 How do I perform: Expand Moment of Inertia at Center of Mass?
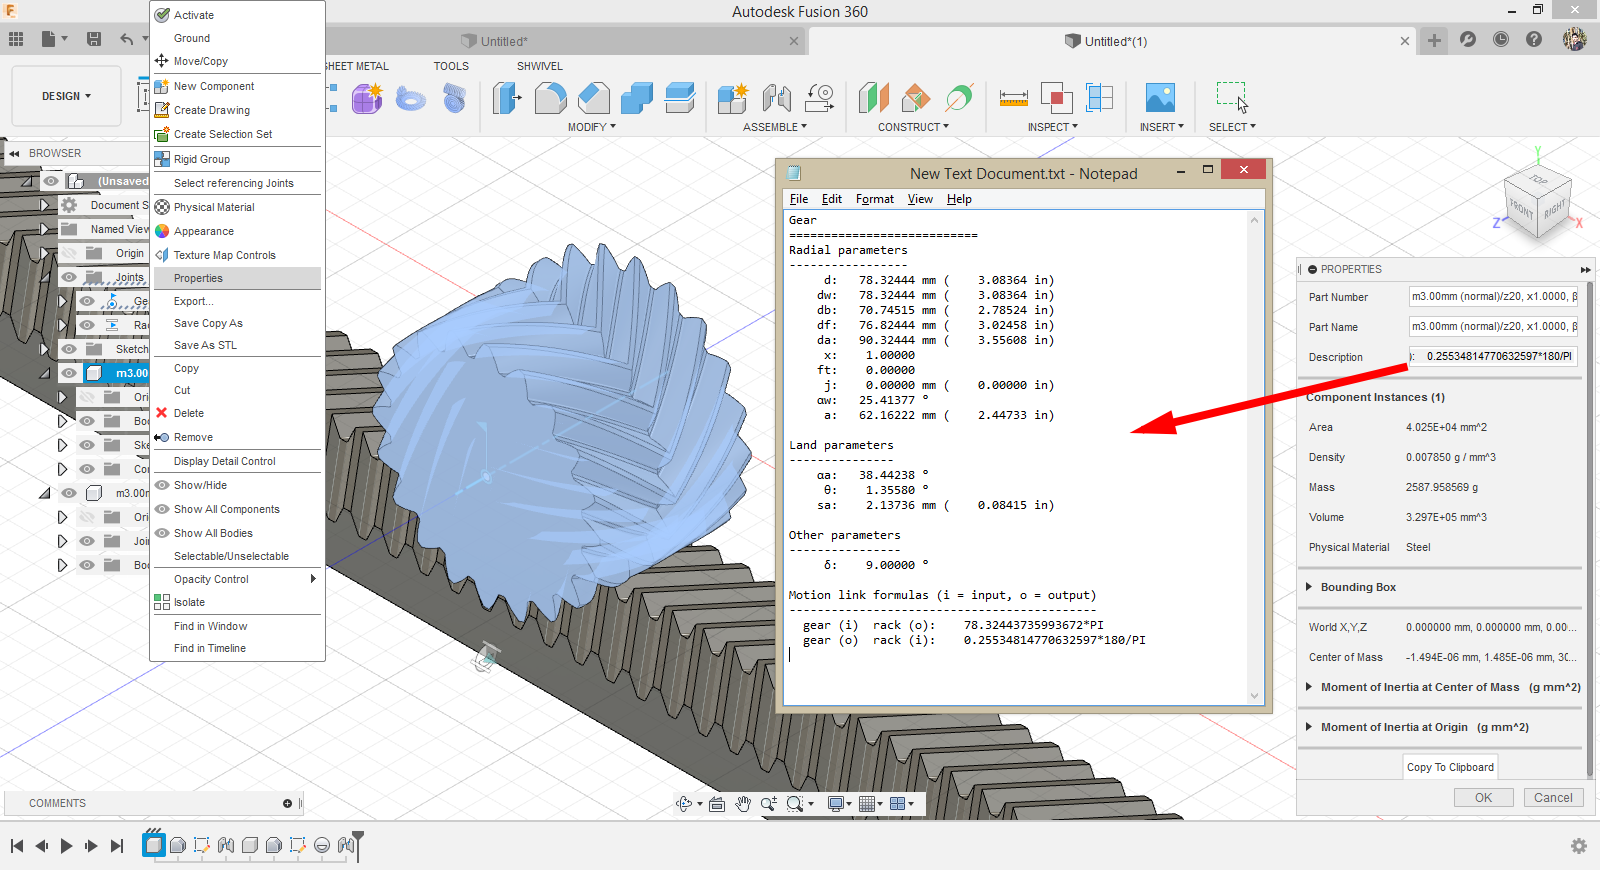[x=1309, y=687]
